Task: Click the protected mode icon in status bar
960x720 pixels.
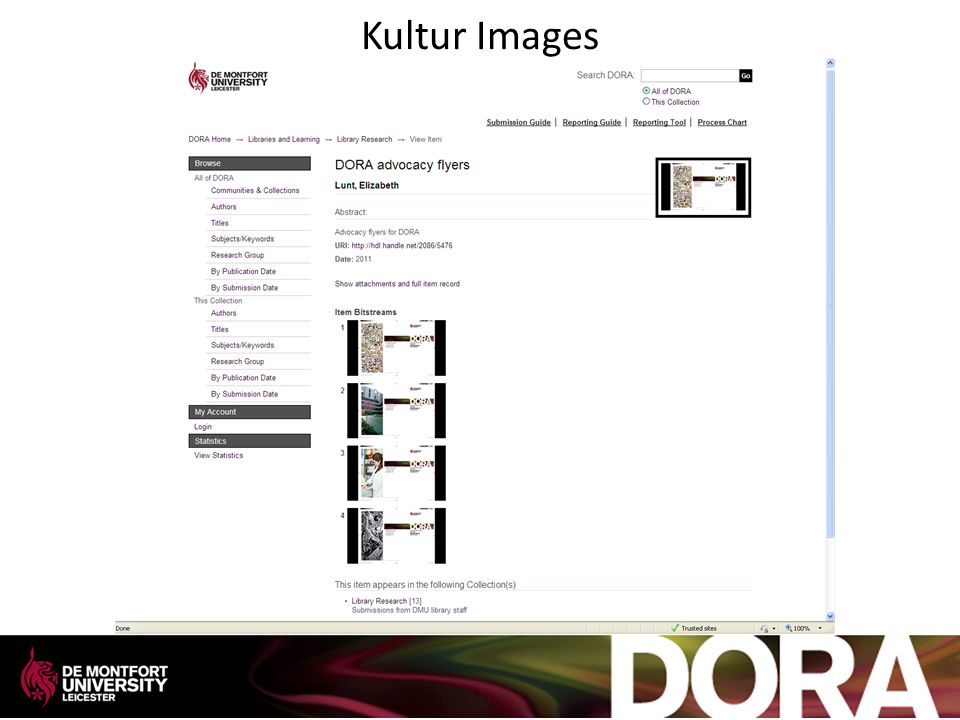Action: [764, 628]
